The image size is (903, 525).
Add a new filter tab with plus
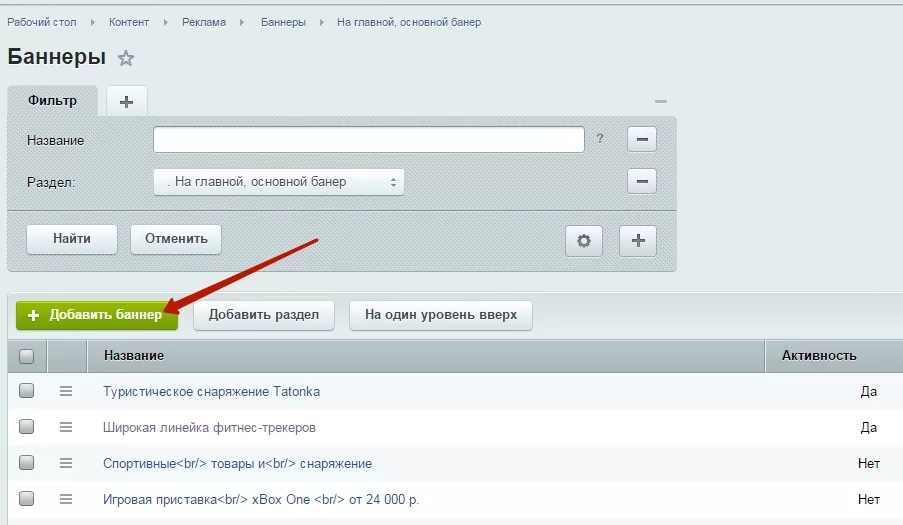(x=127, y=102)
